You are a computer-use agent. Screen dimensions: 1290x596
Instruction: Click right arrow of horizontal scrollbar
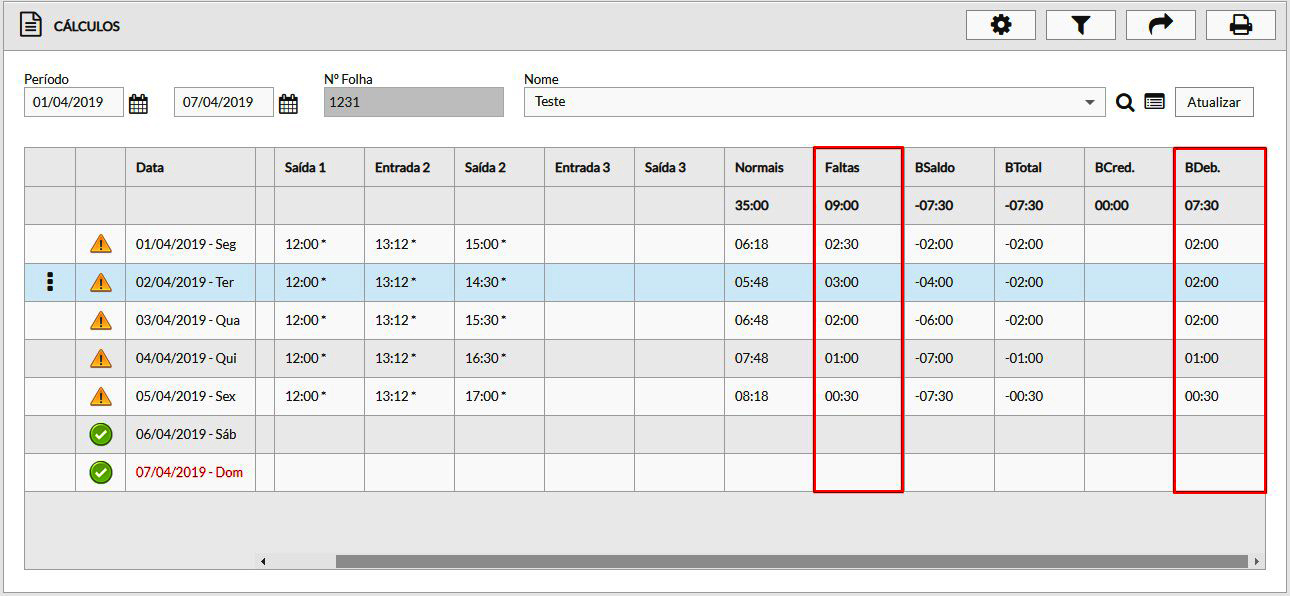[1256, 562]
